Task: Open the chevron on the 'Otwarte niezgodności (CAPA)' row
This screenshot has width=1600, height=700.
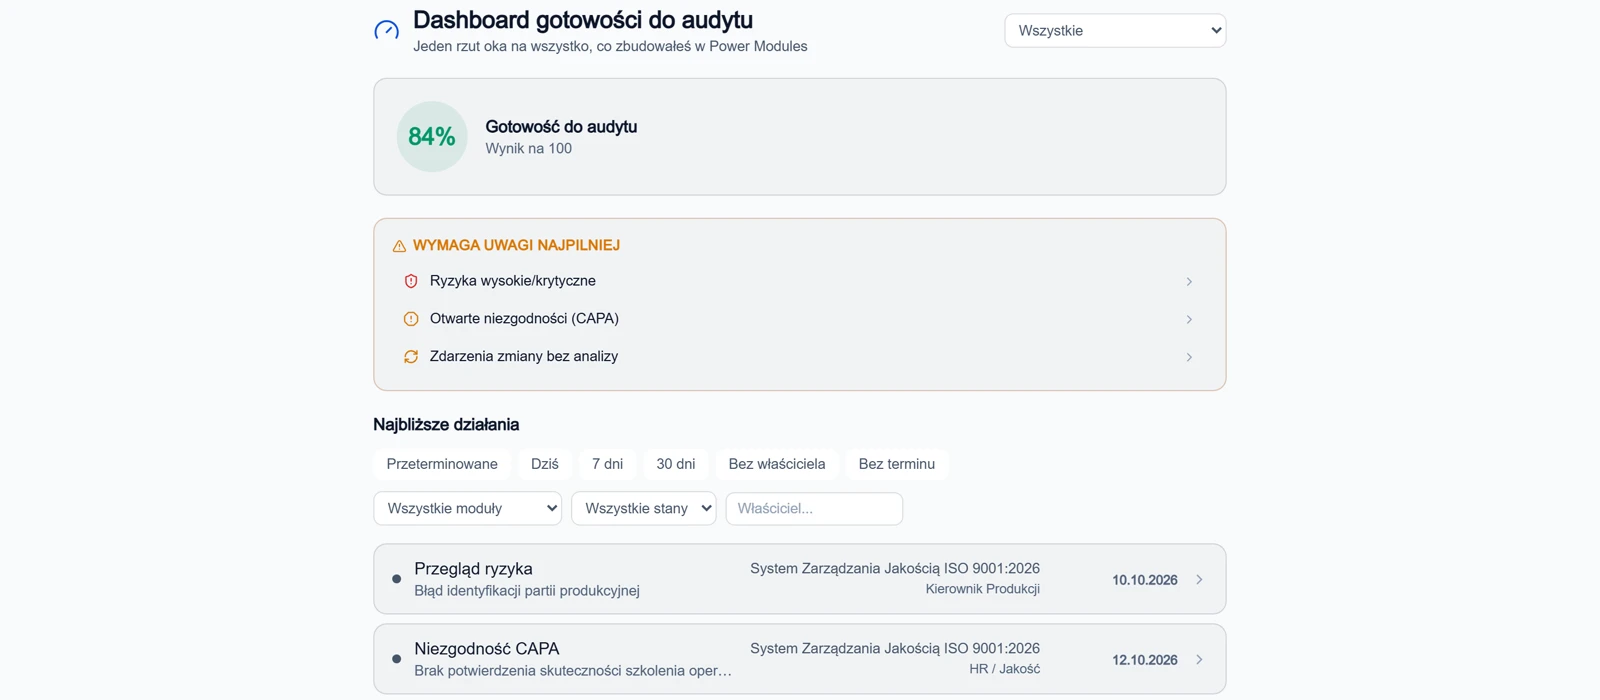Action: [1189, 319]
